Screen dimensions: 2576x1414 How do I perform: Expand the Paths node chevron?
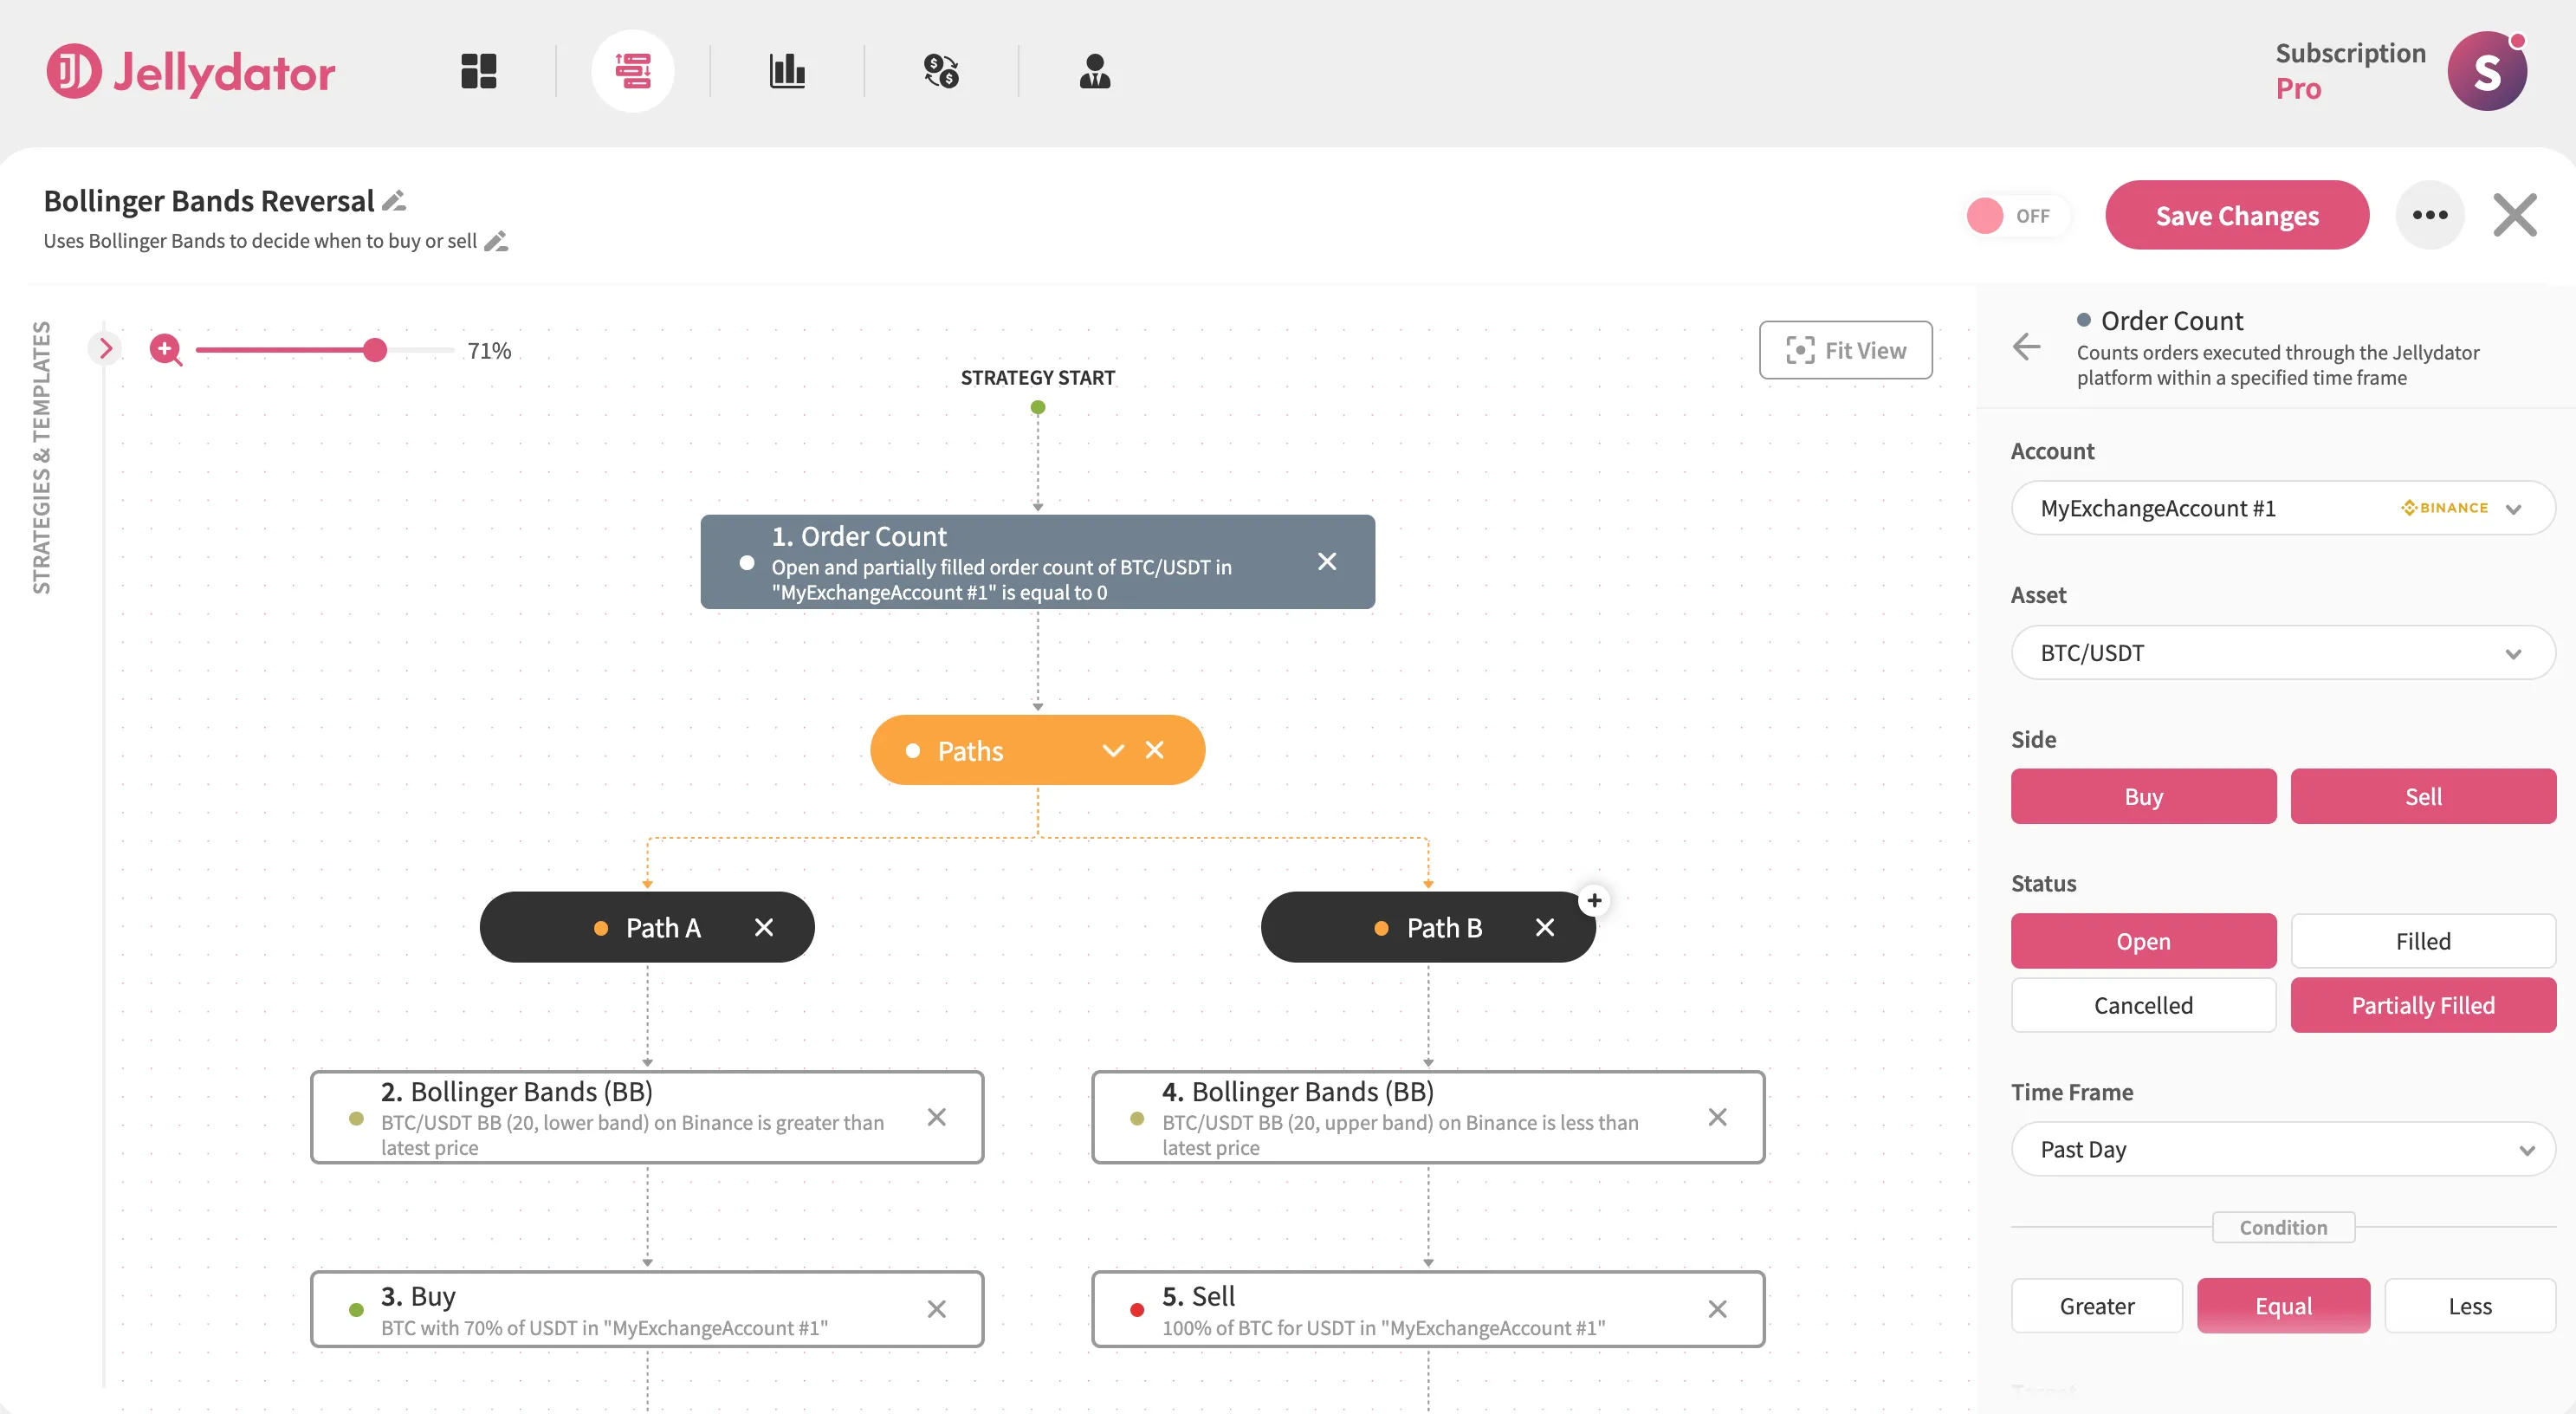coord(1113,751)
